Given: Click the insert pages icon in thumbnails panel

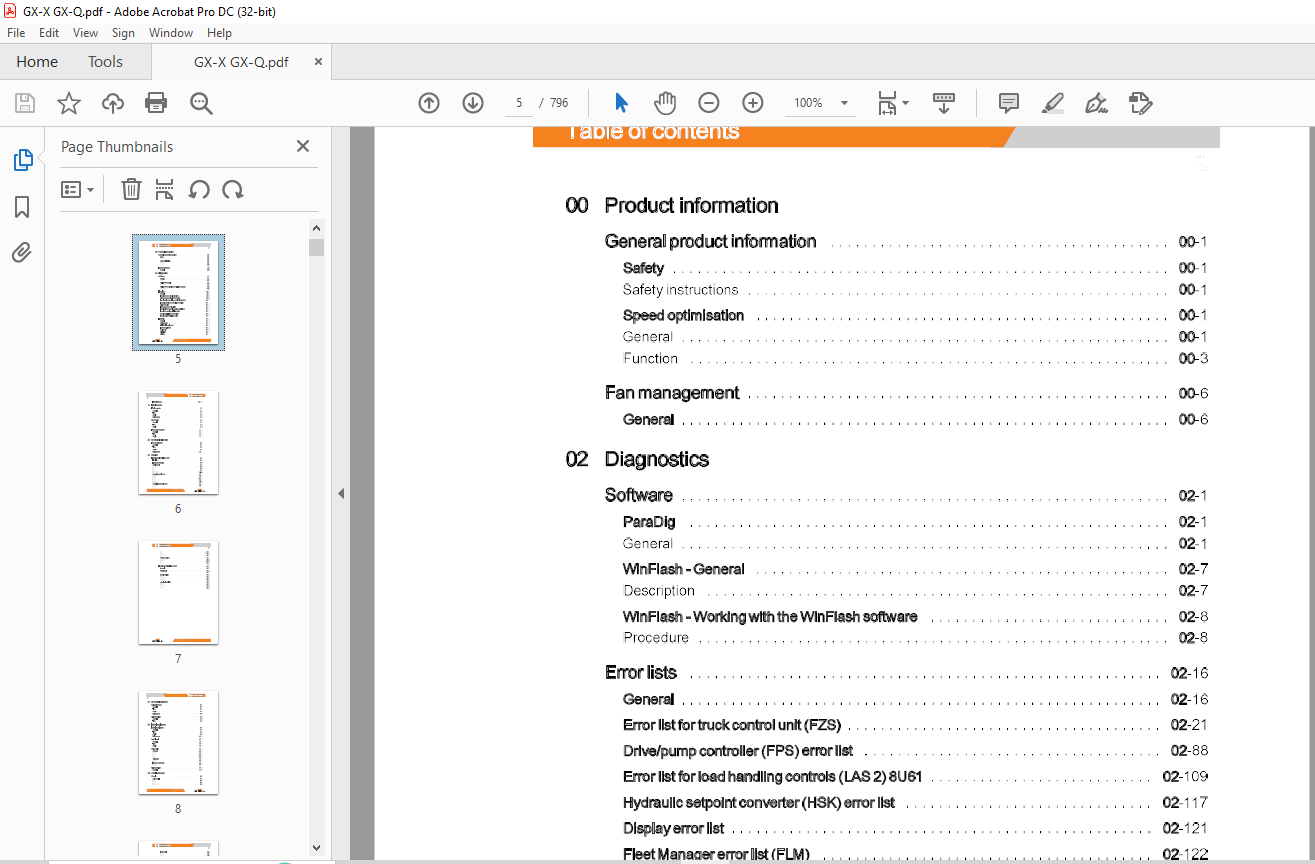Looking at the screenshot, I should click(x=165, y=189).
